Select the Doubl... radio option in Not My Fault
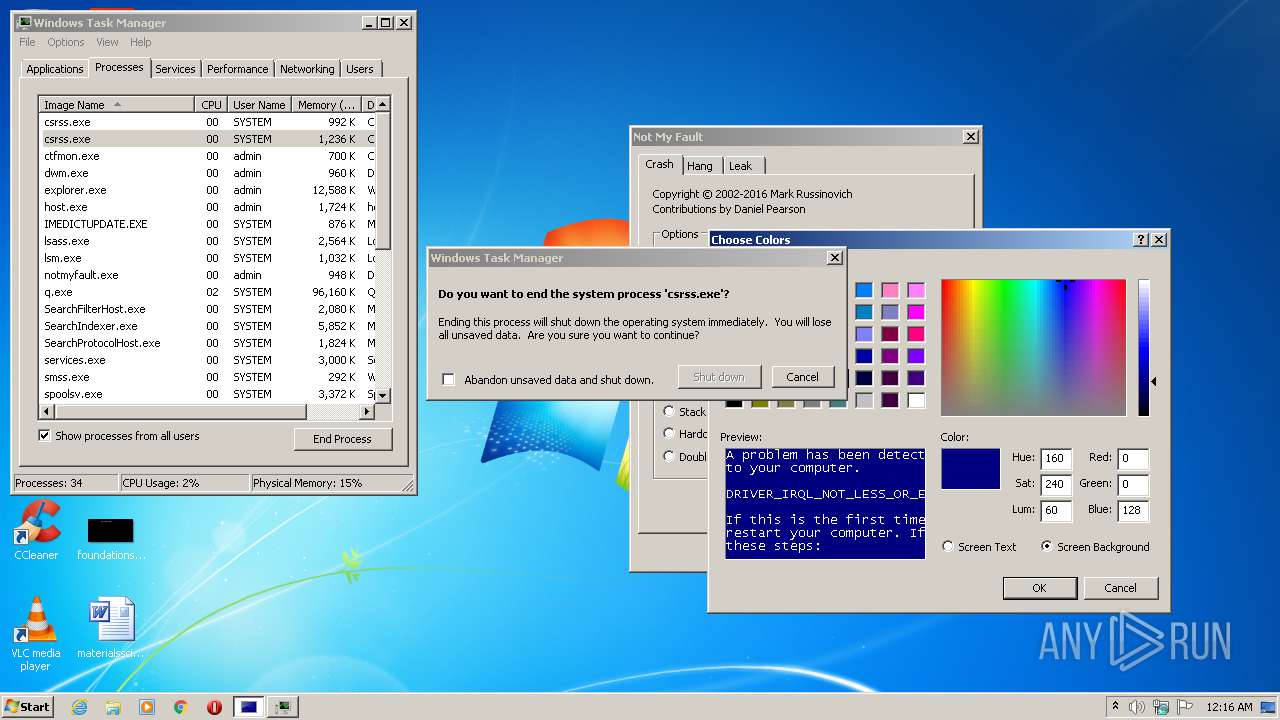The image size is (1280, 720). click(x=669, y=456)
